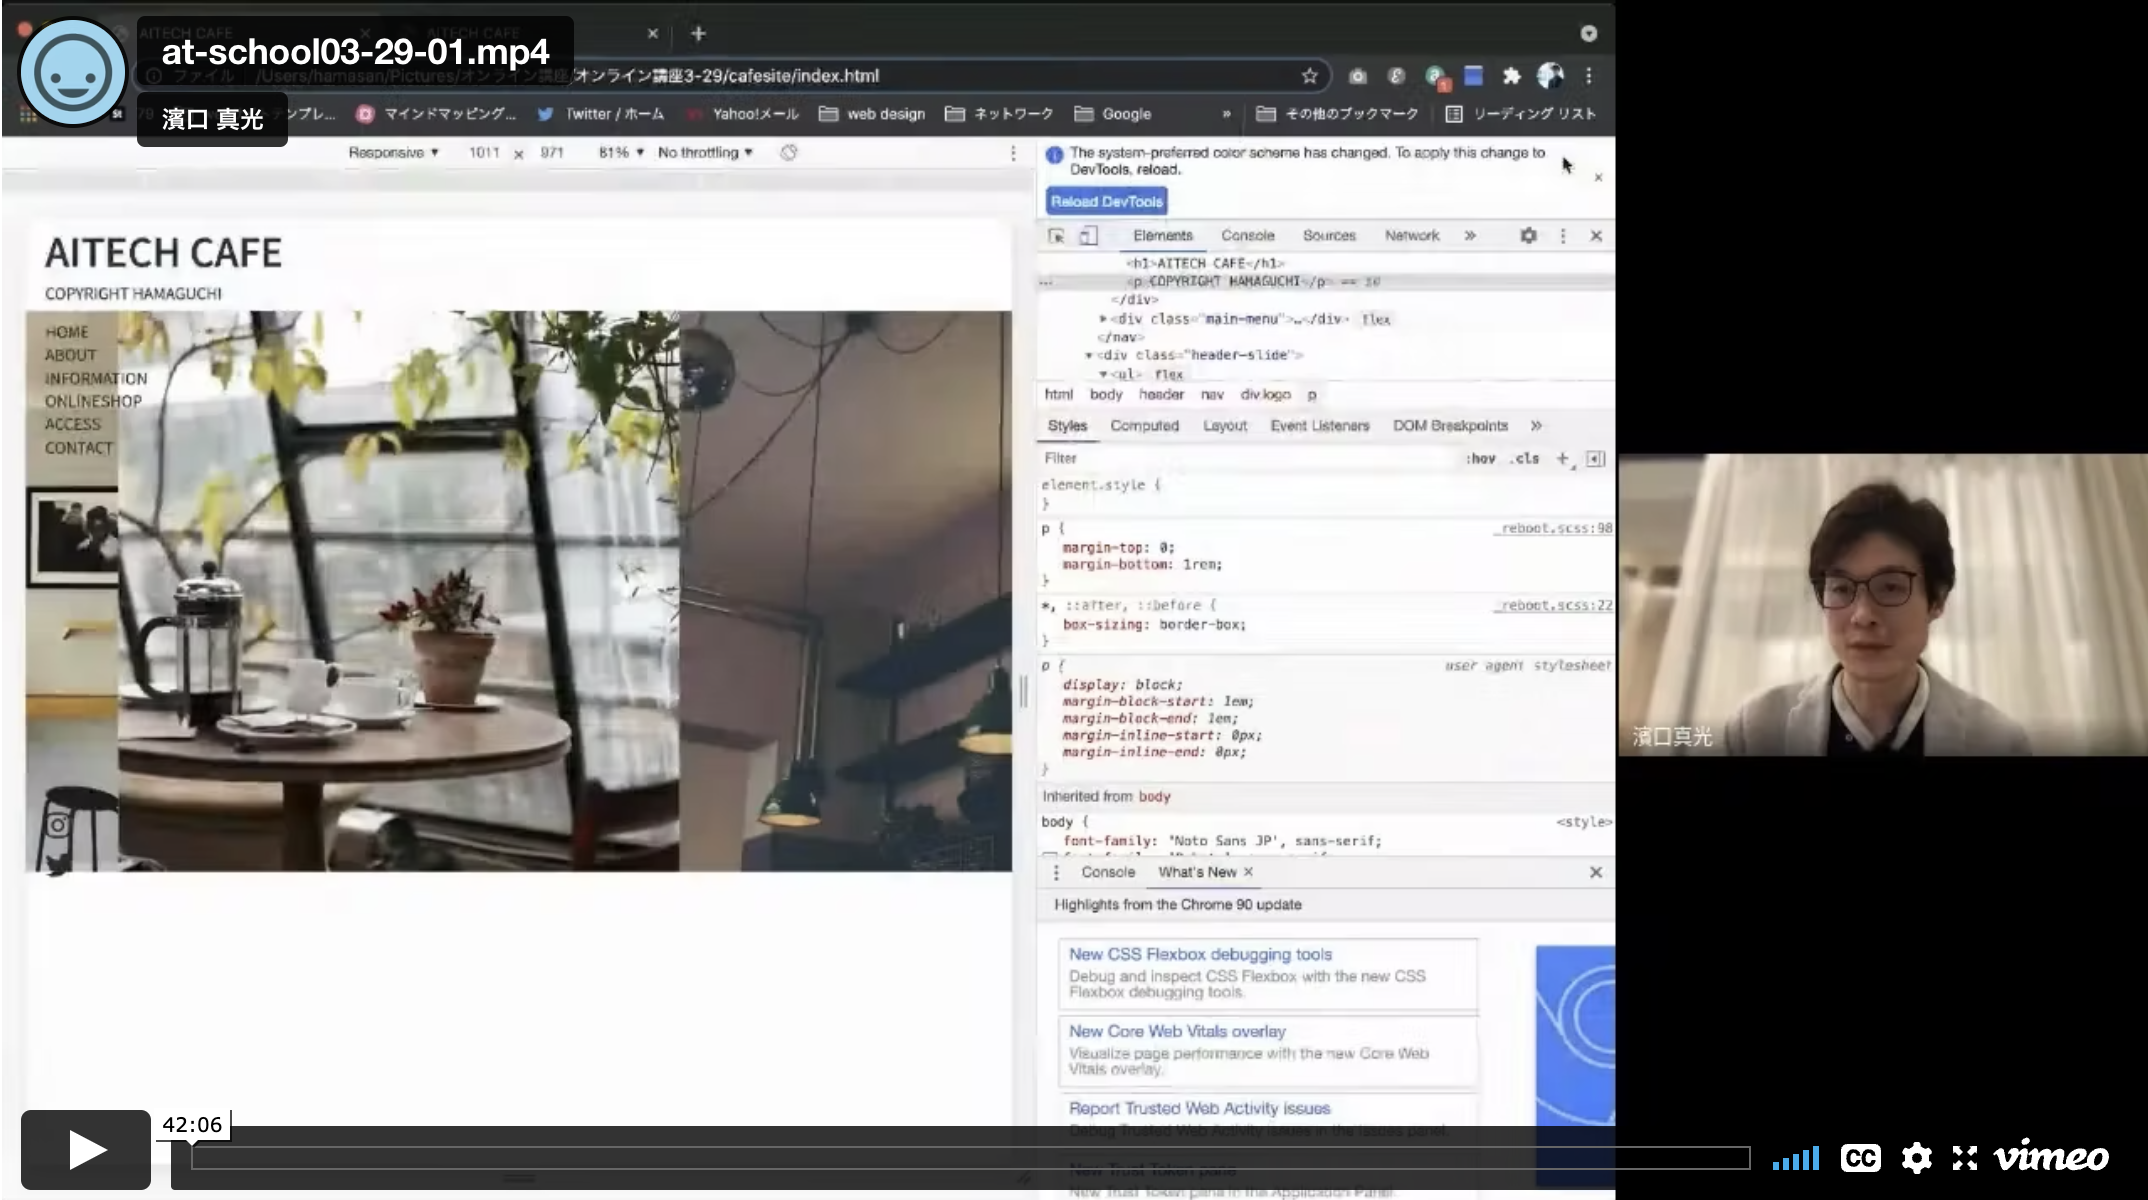2148x1200 pixels.
Task: Open uploader name 濱口 真光
Action: point(212,119)
